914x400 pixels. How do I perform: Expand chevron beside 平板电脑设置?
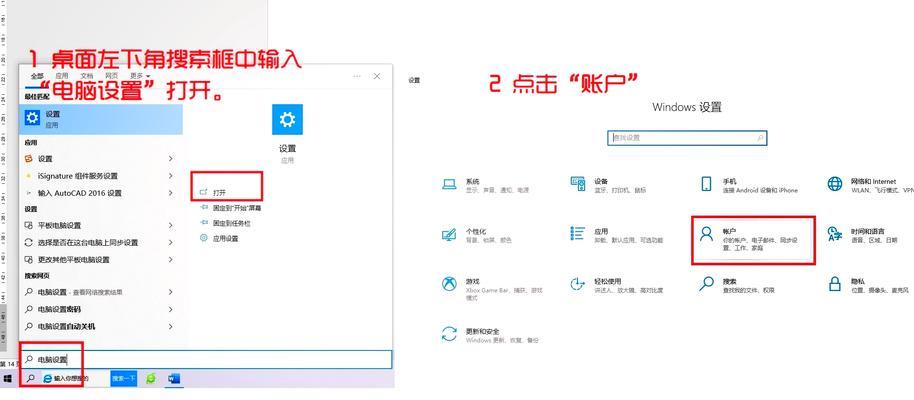coord(171,225)
